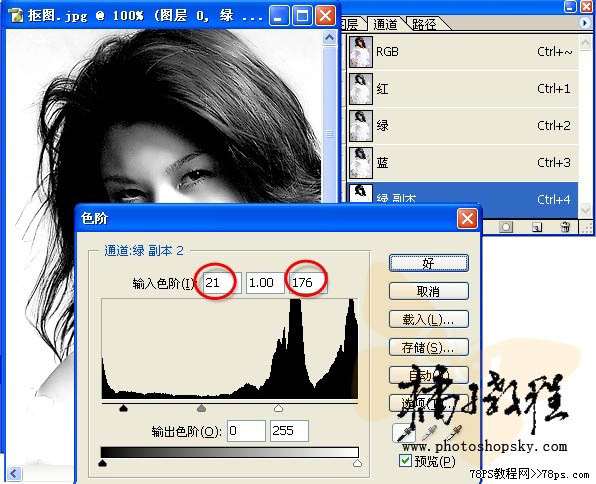Screen dimensions: 596x484
Task: Click the image window scroll-up arrow
Action: [329, 38]
